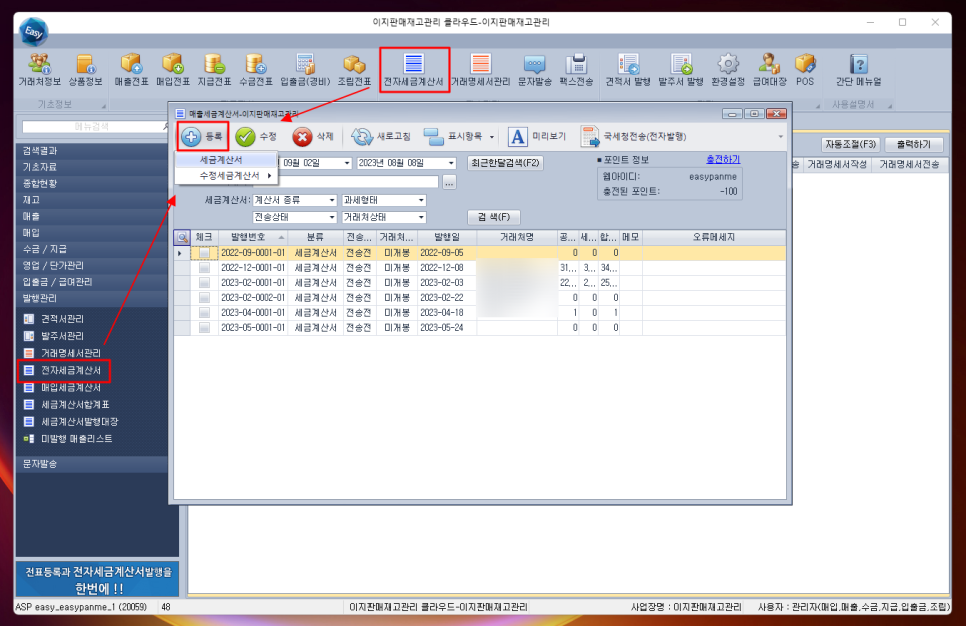This screenshot has height=626, width=966.
Task: Open 발주서 발행 toolbar icon
Action: point(681,70)
